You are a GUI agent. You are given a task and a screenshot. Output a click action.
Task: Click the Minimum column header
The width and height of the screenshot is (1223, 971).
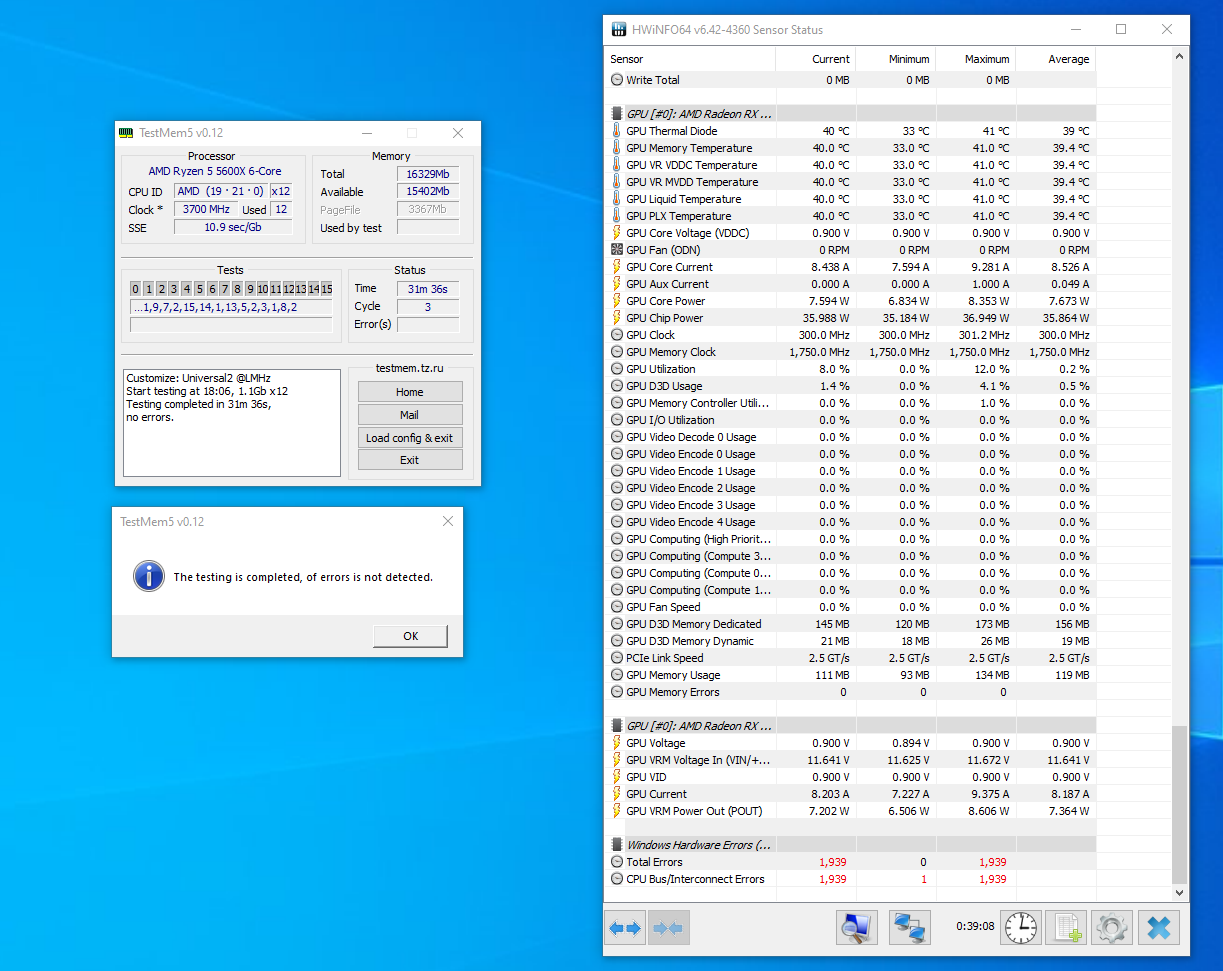point(896,59)
